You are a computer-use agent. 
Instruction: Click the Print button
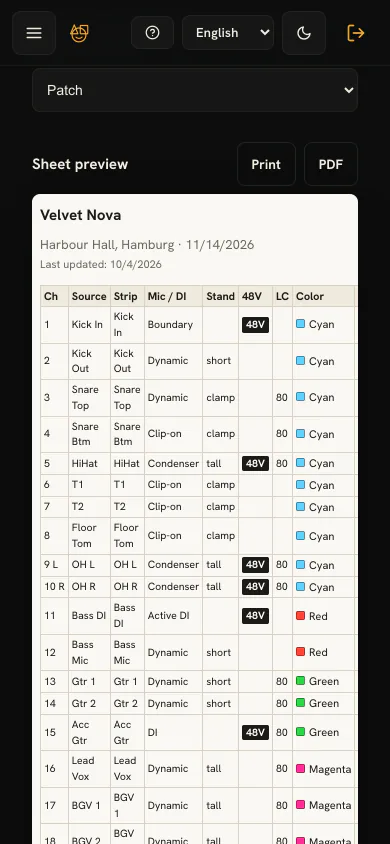pos(266,164)
